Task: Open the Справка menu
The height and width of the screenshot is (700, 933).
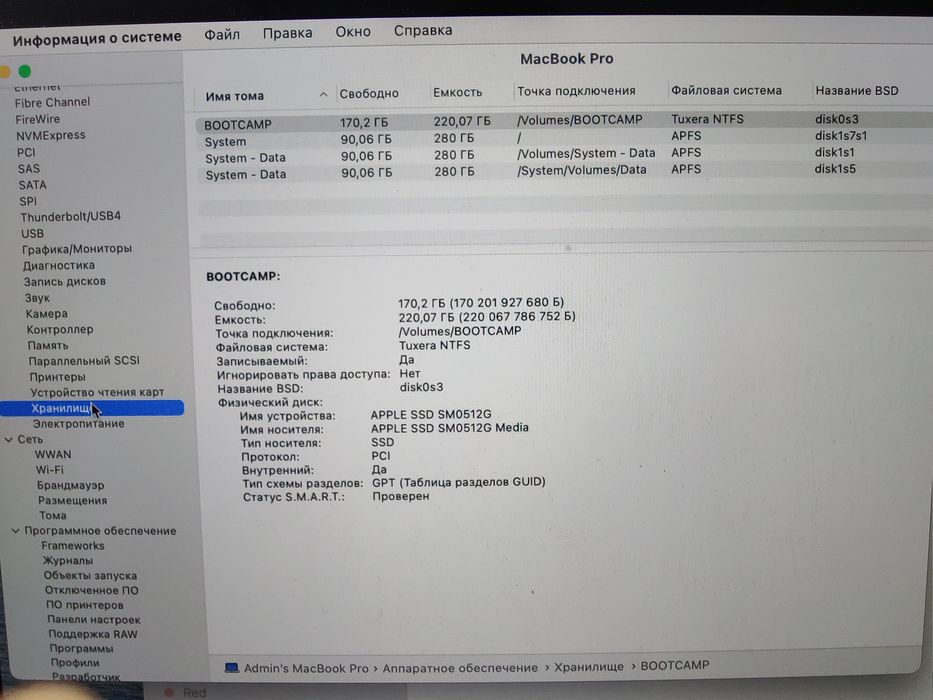Action: tap(423, 30)
